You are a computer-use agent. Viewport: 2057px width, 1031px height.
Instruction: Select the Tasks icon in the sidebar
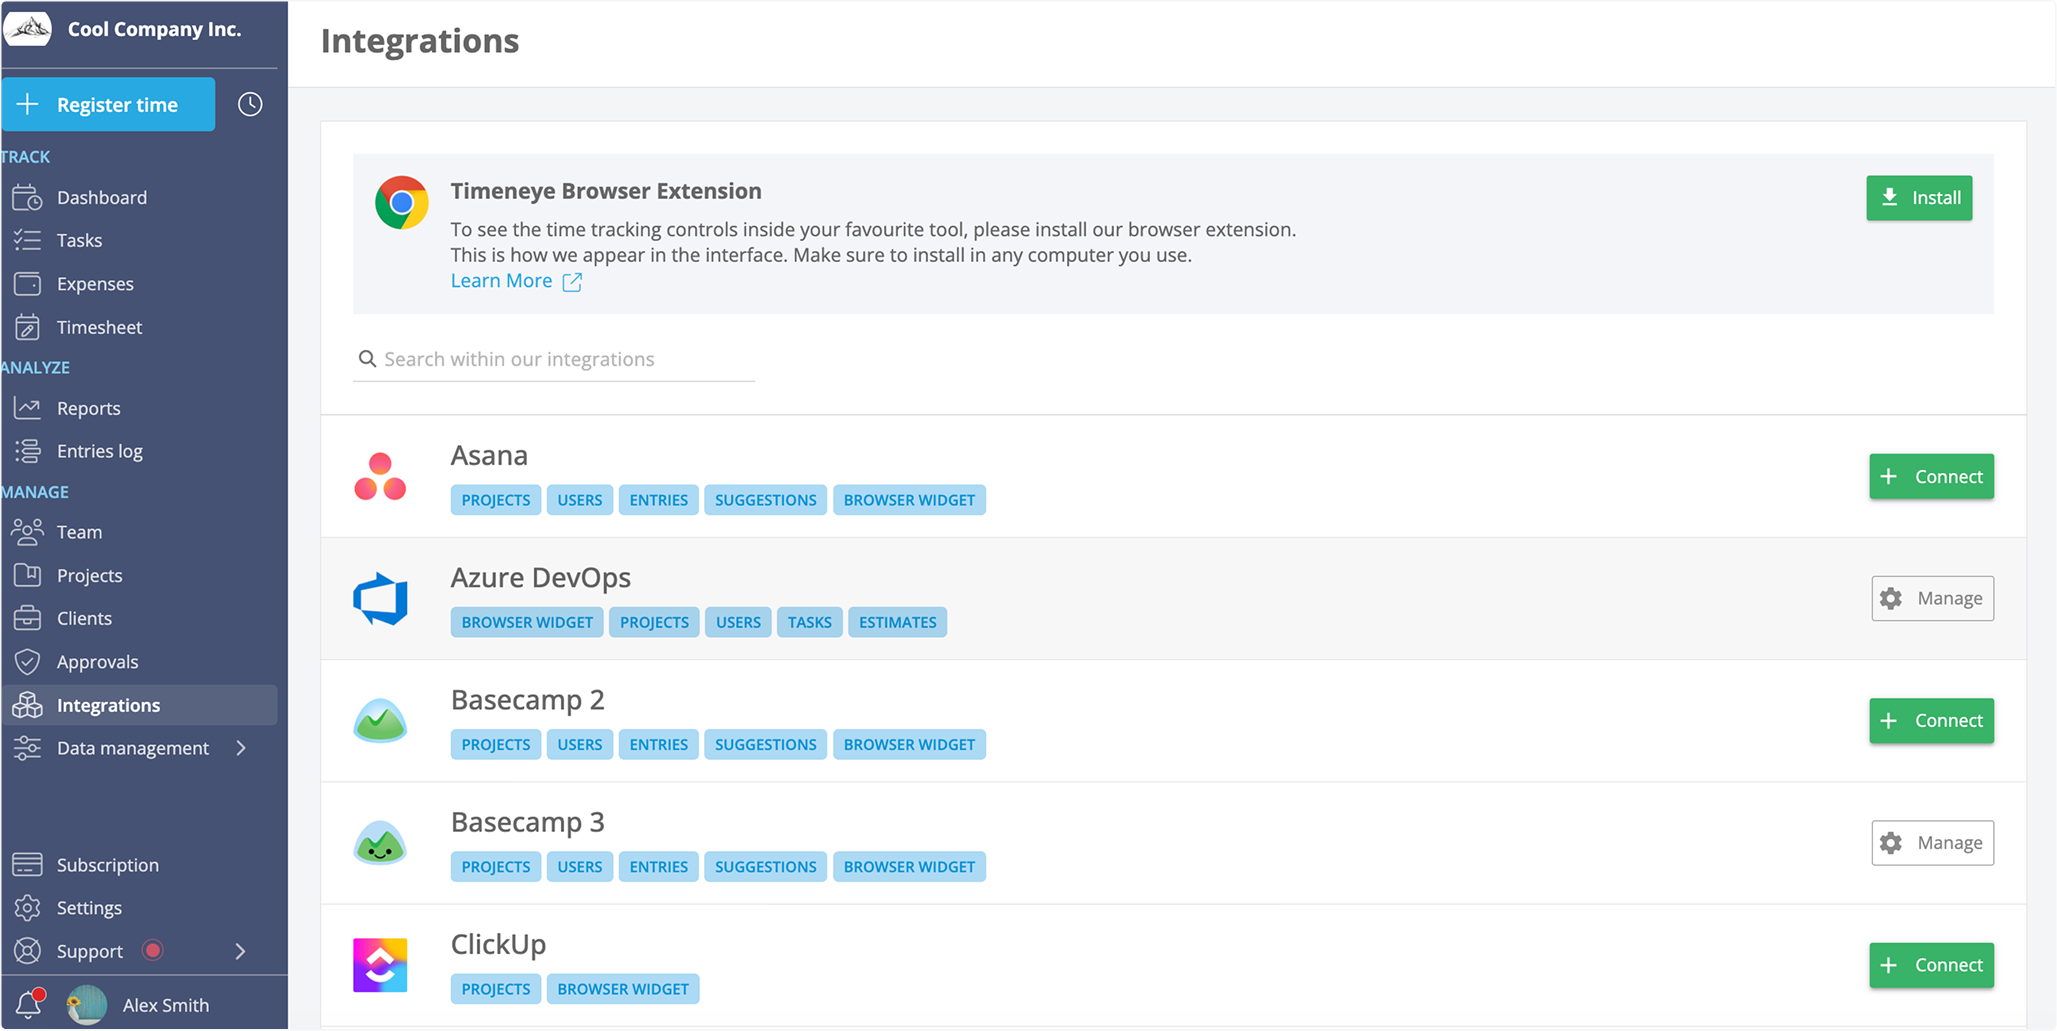pos(27,240)
